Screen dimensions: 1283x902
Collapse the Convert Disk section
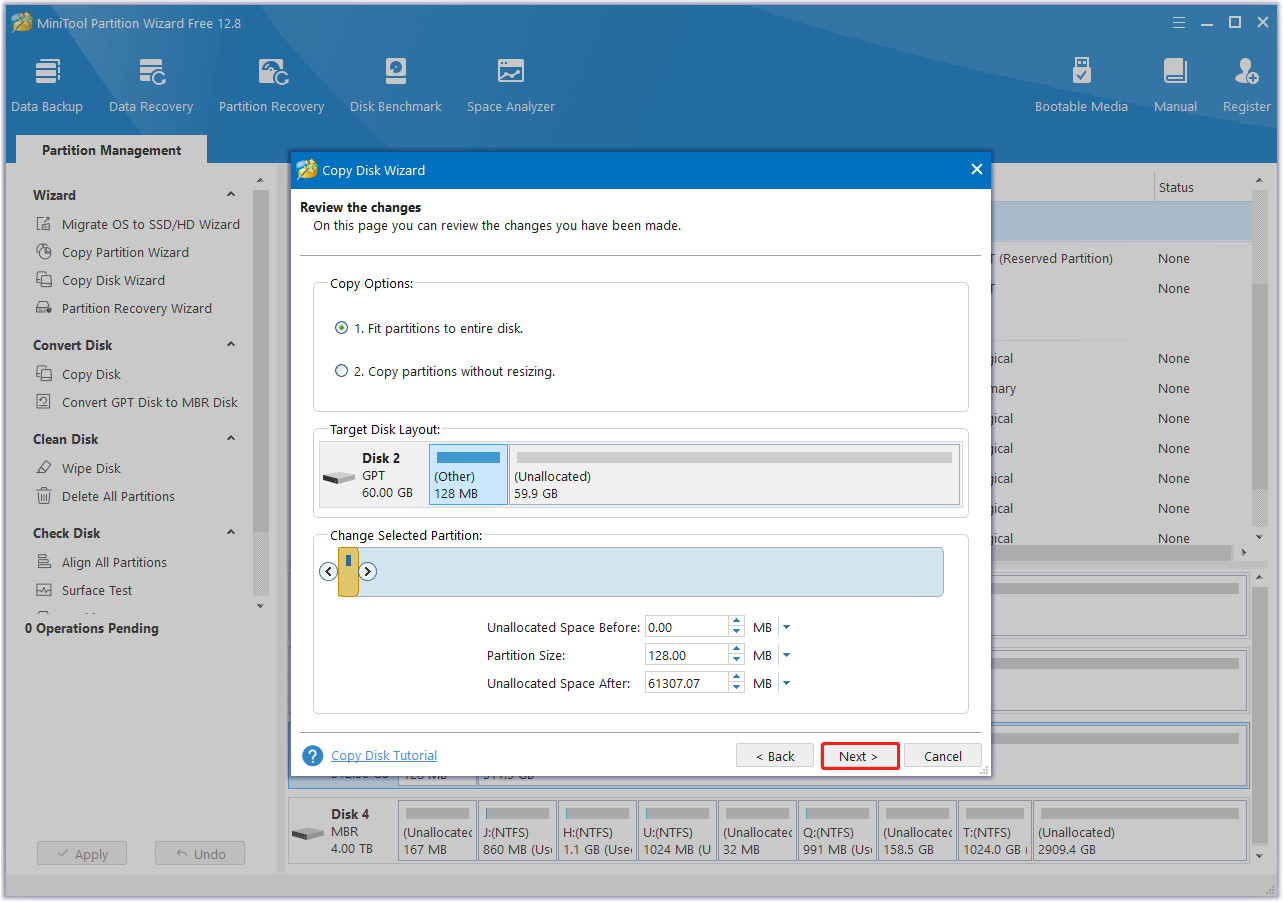point(231,345)
